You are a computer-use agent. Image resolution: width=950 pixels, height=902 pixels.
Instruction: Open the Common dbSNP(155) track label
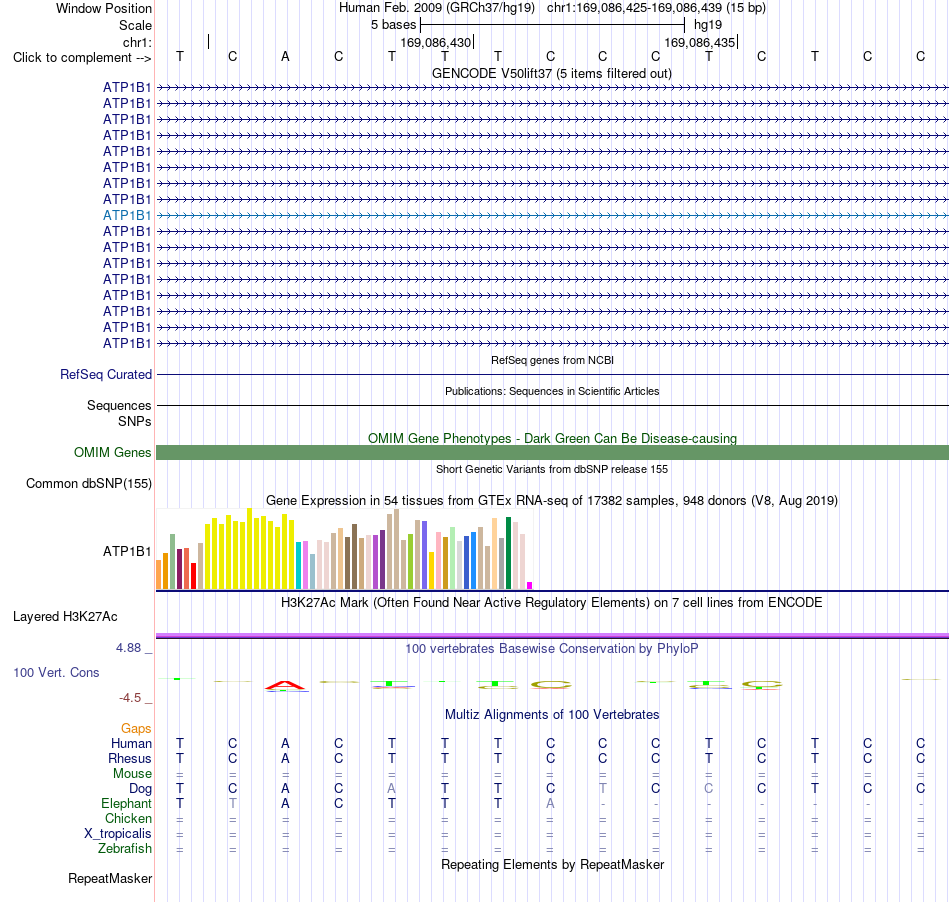pyautogui.click(x=89, y=483)
